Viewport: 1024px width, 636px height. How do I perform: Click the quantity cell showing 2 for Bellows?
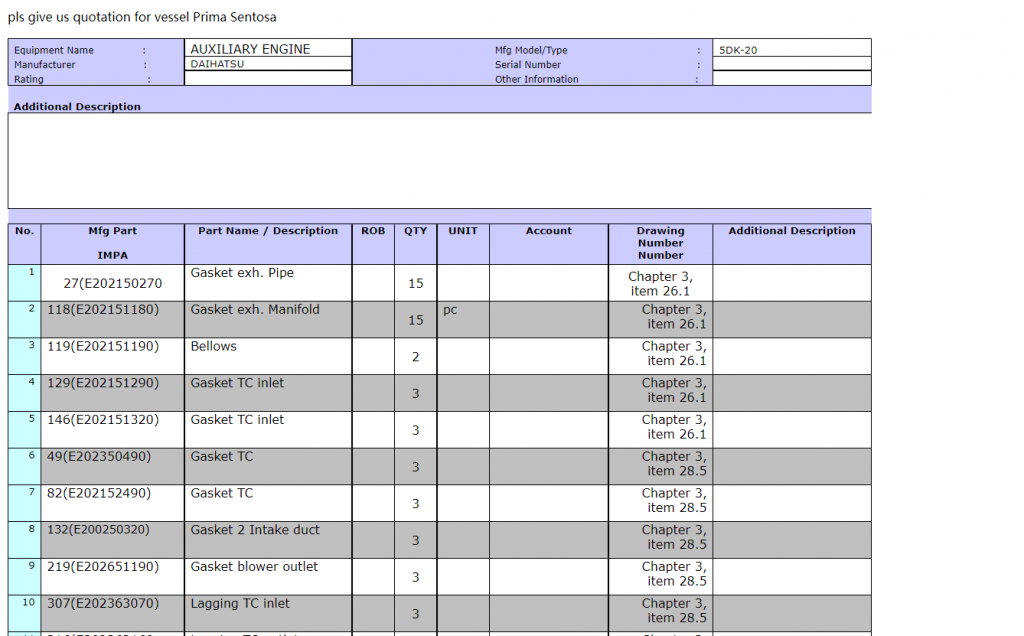(x=415, y=357)
